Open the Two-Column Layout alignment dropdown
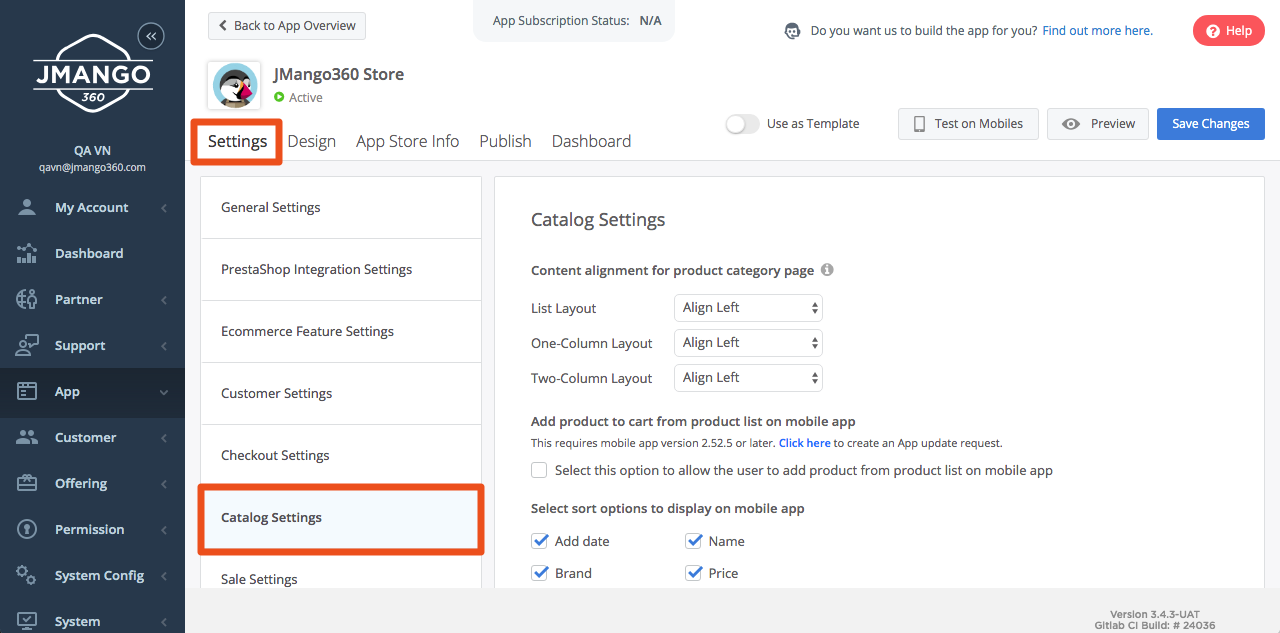 click(x=748, y=378)
